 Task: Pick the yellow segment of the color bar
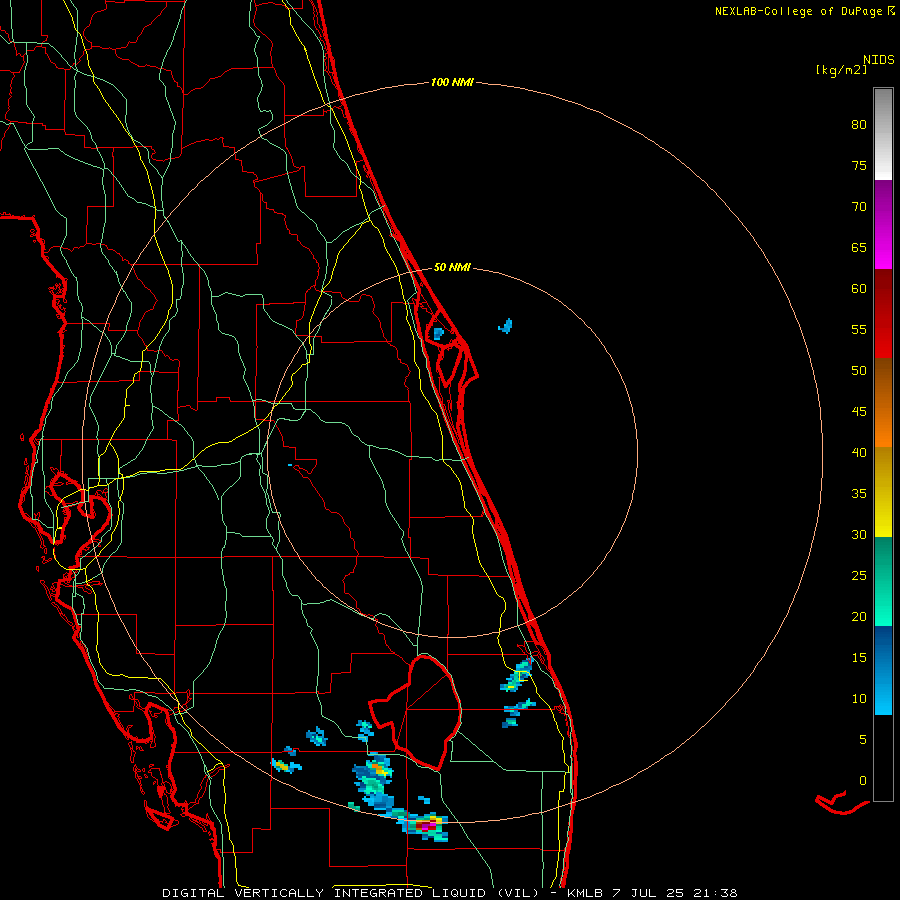[883, 492]
